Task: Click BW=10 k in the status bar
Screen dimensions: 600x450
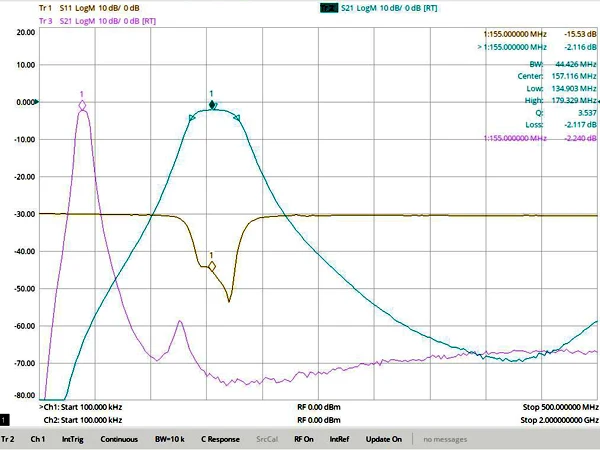Action: [x=170, y=439]
